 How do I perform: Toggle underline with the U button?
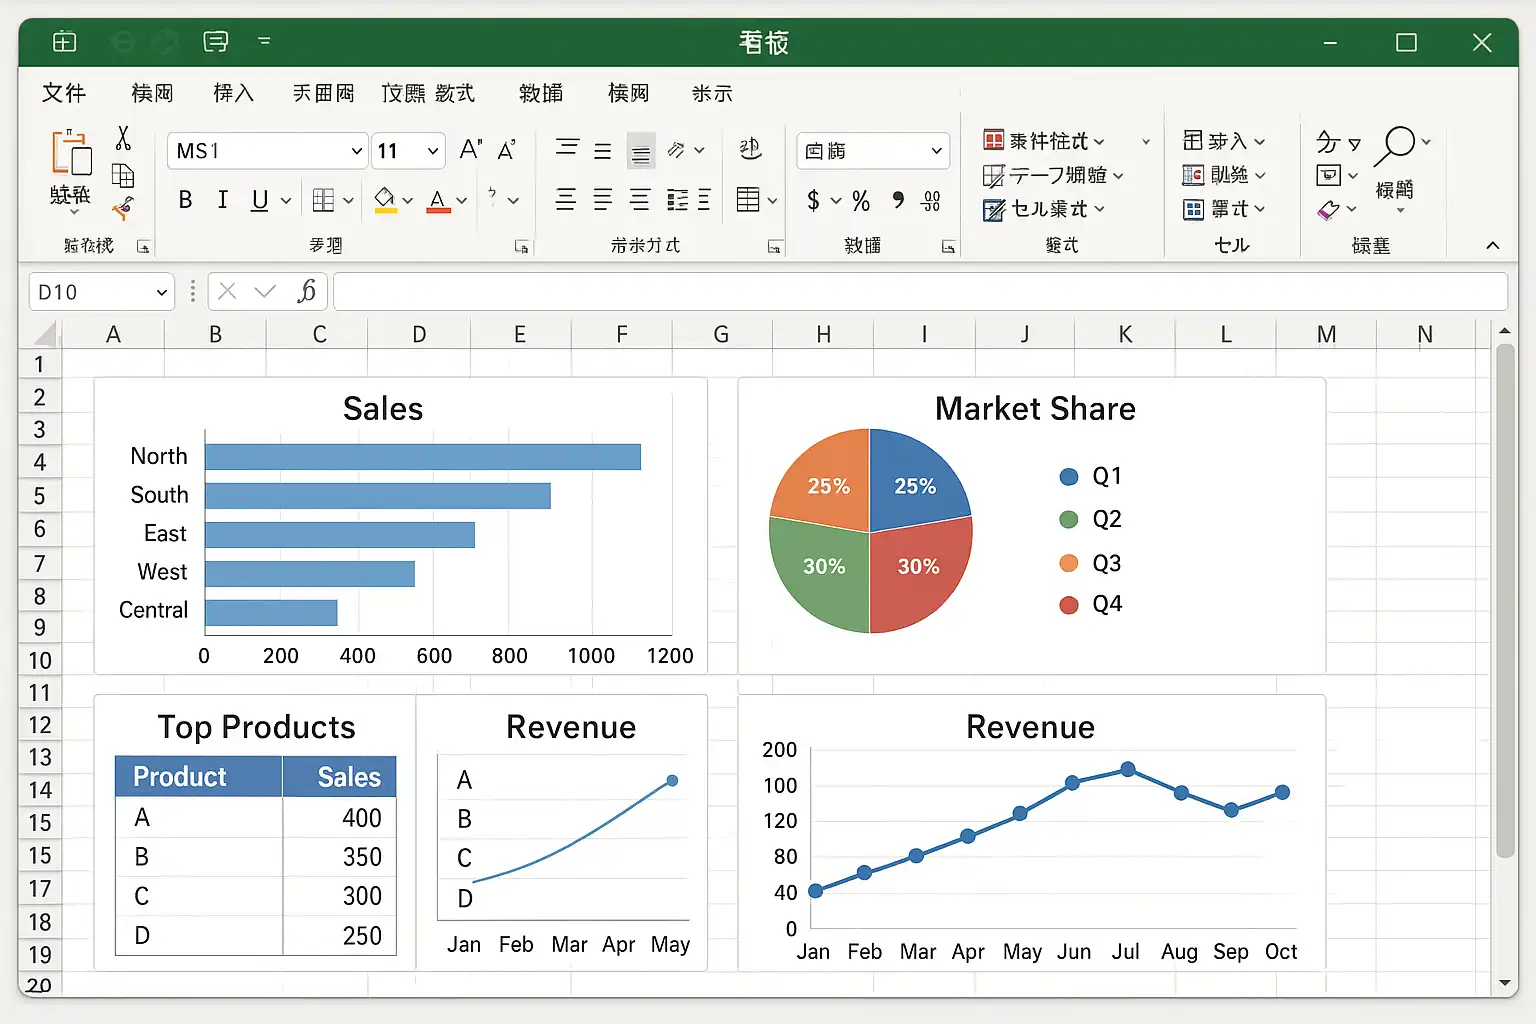click(x=259, y=200)
